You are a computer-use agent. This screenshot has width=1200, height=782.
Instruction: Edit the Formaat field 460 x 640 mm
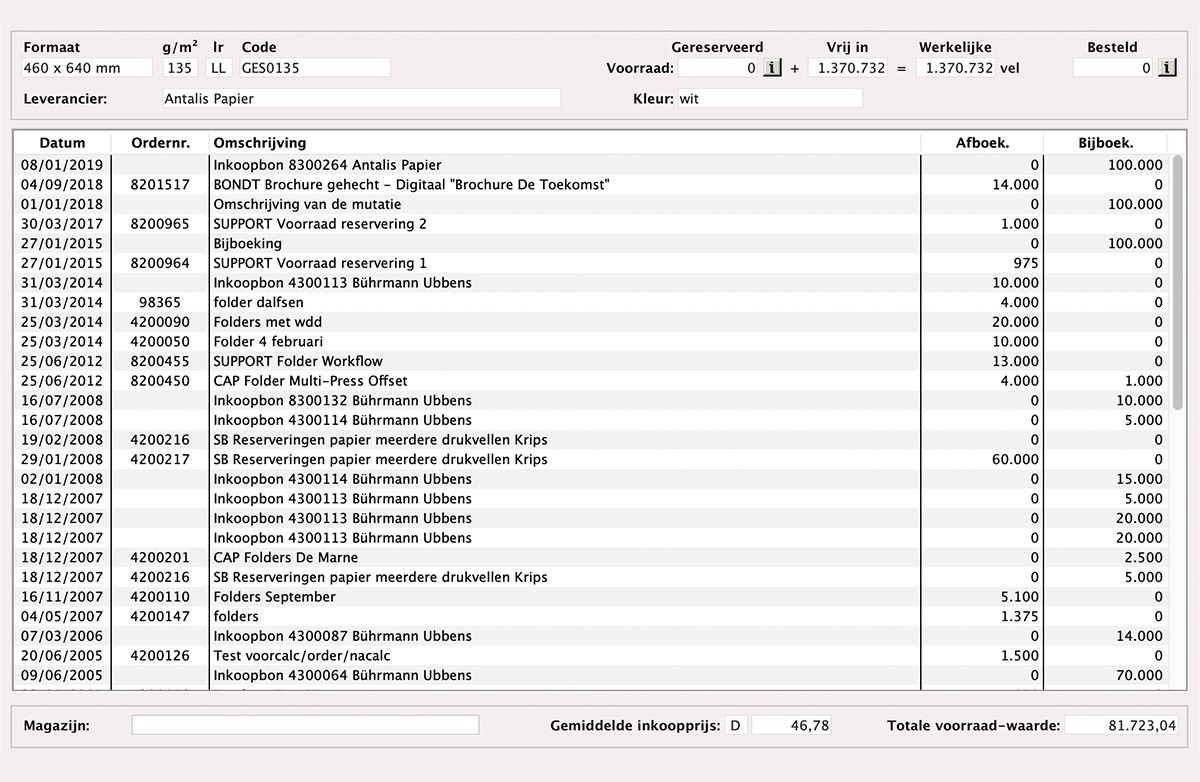pyautogui.click(x=87, y=68)
